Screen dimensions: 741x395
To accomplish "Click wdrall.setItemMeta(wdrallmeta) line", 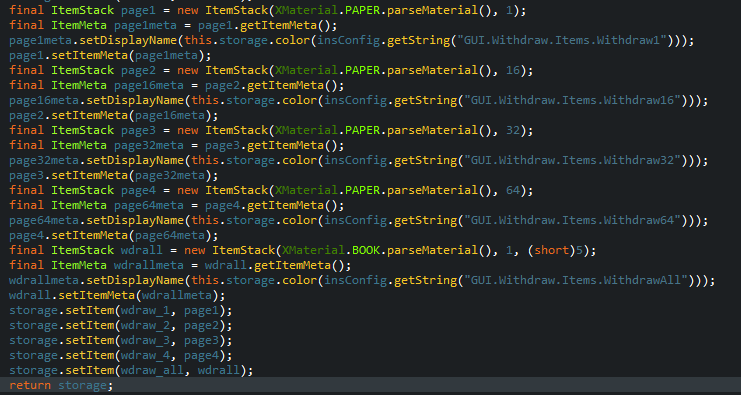I will pos(117,296).
